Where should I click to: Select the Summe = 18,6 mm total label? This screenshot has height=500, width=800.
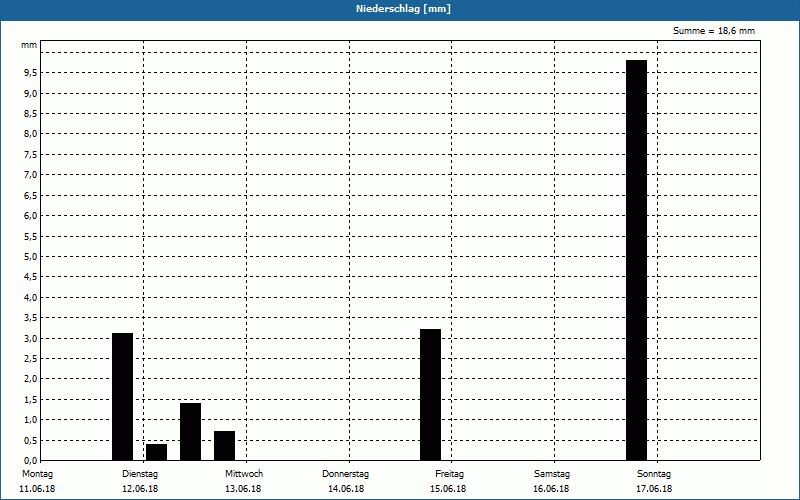click(x=714, y=31)
